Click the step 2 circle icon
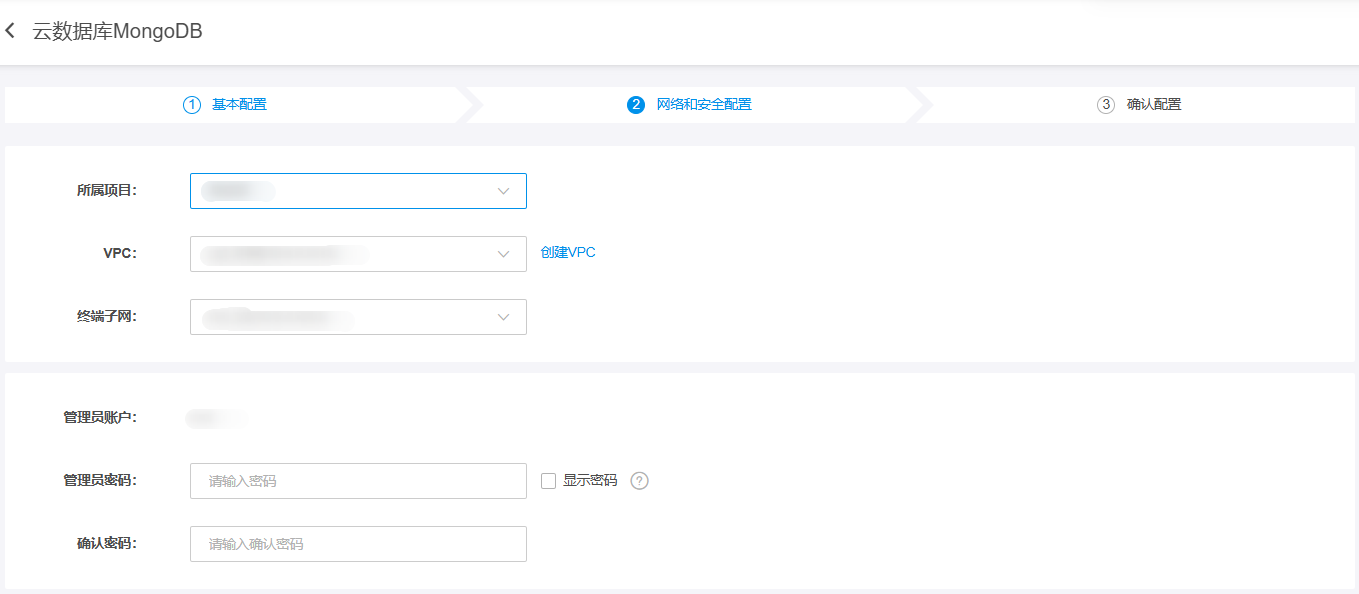Screen dimensions: 1359x594 (x=636, y=105)
